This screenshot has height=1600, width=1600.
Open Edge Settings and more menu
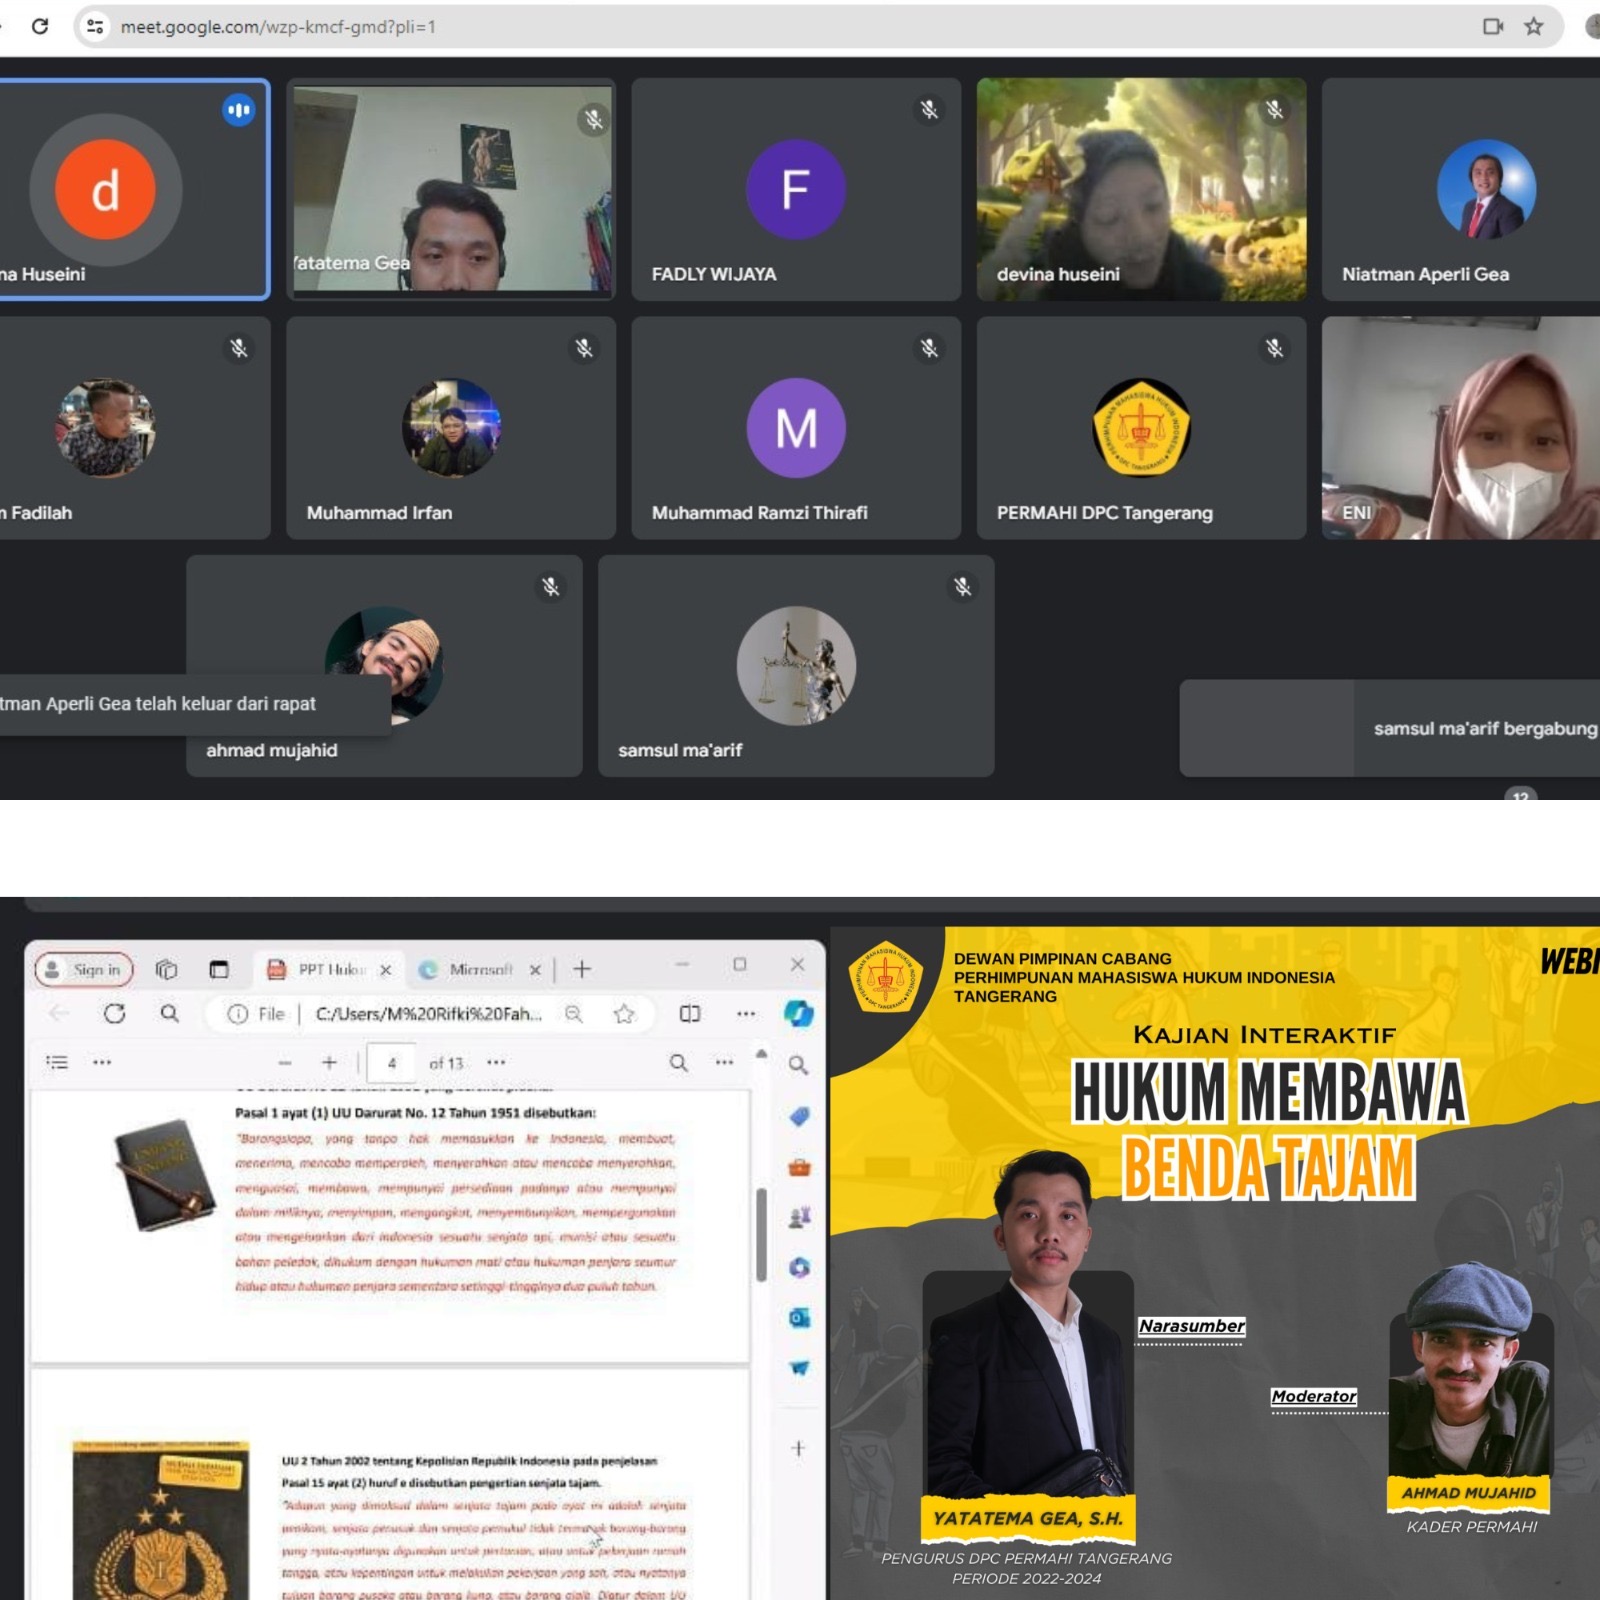(x=746, y=1014)
